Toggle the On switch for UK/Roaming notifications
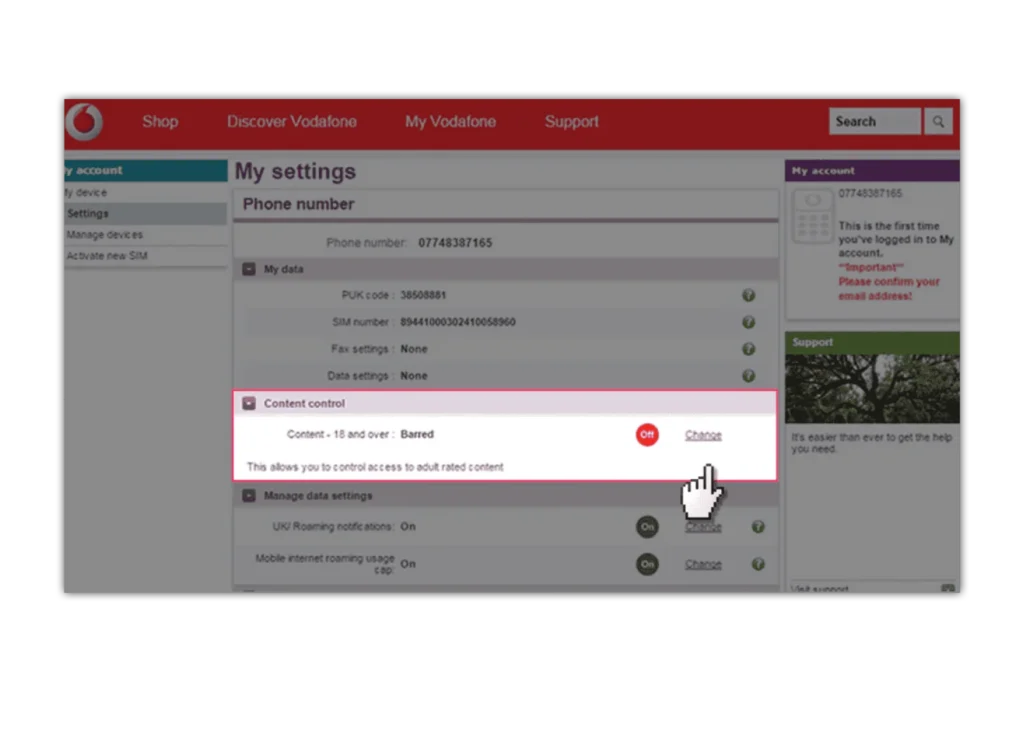The image size is (1024, 732). [647, 527]
